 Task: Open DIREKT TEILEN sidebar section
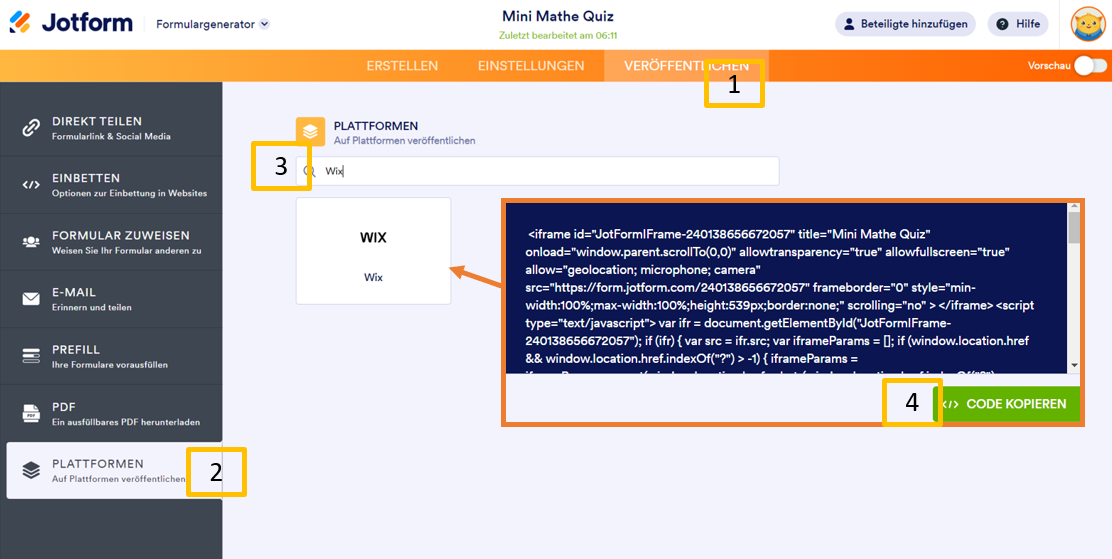tap(111, 128)
